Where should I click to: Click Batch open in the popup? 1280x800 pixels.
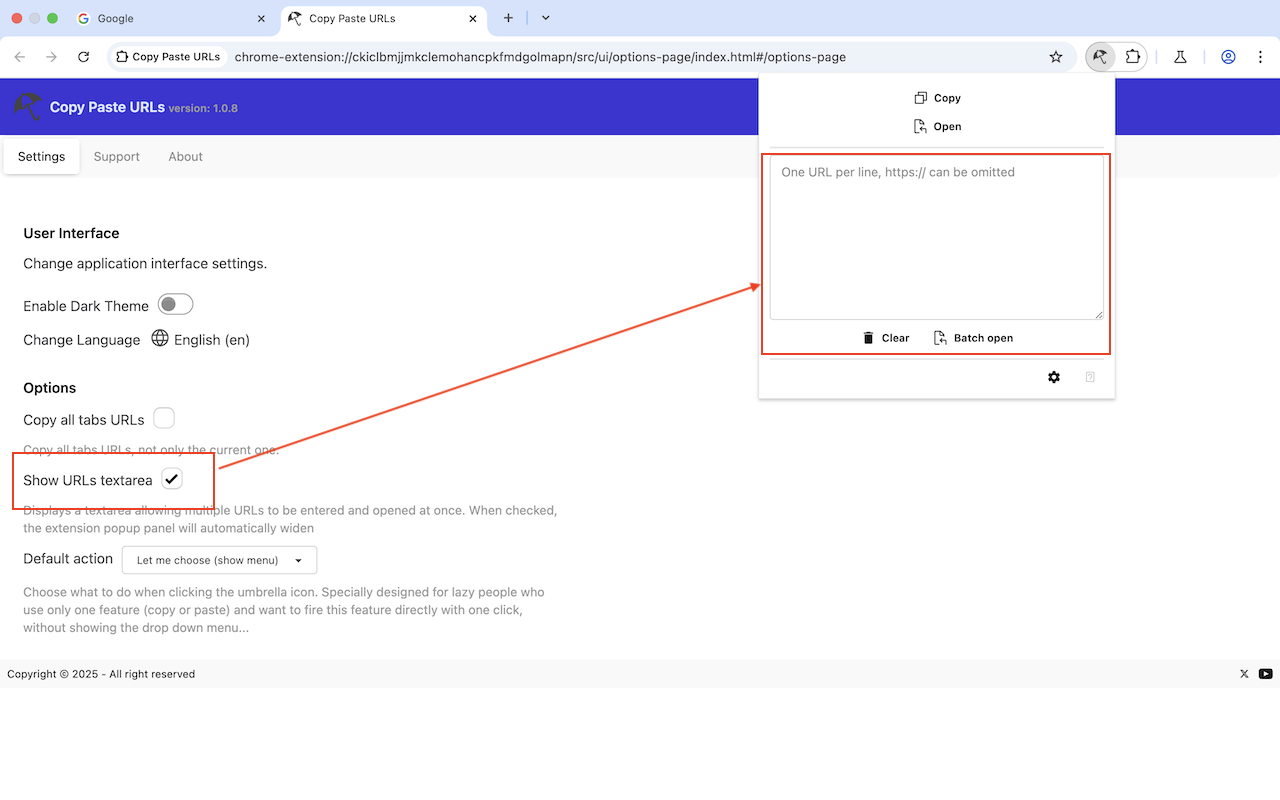tap(972, 337)
